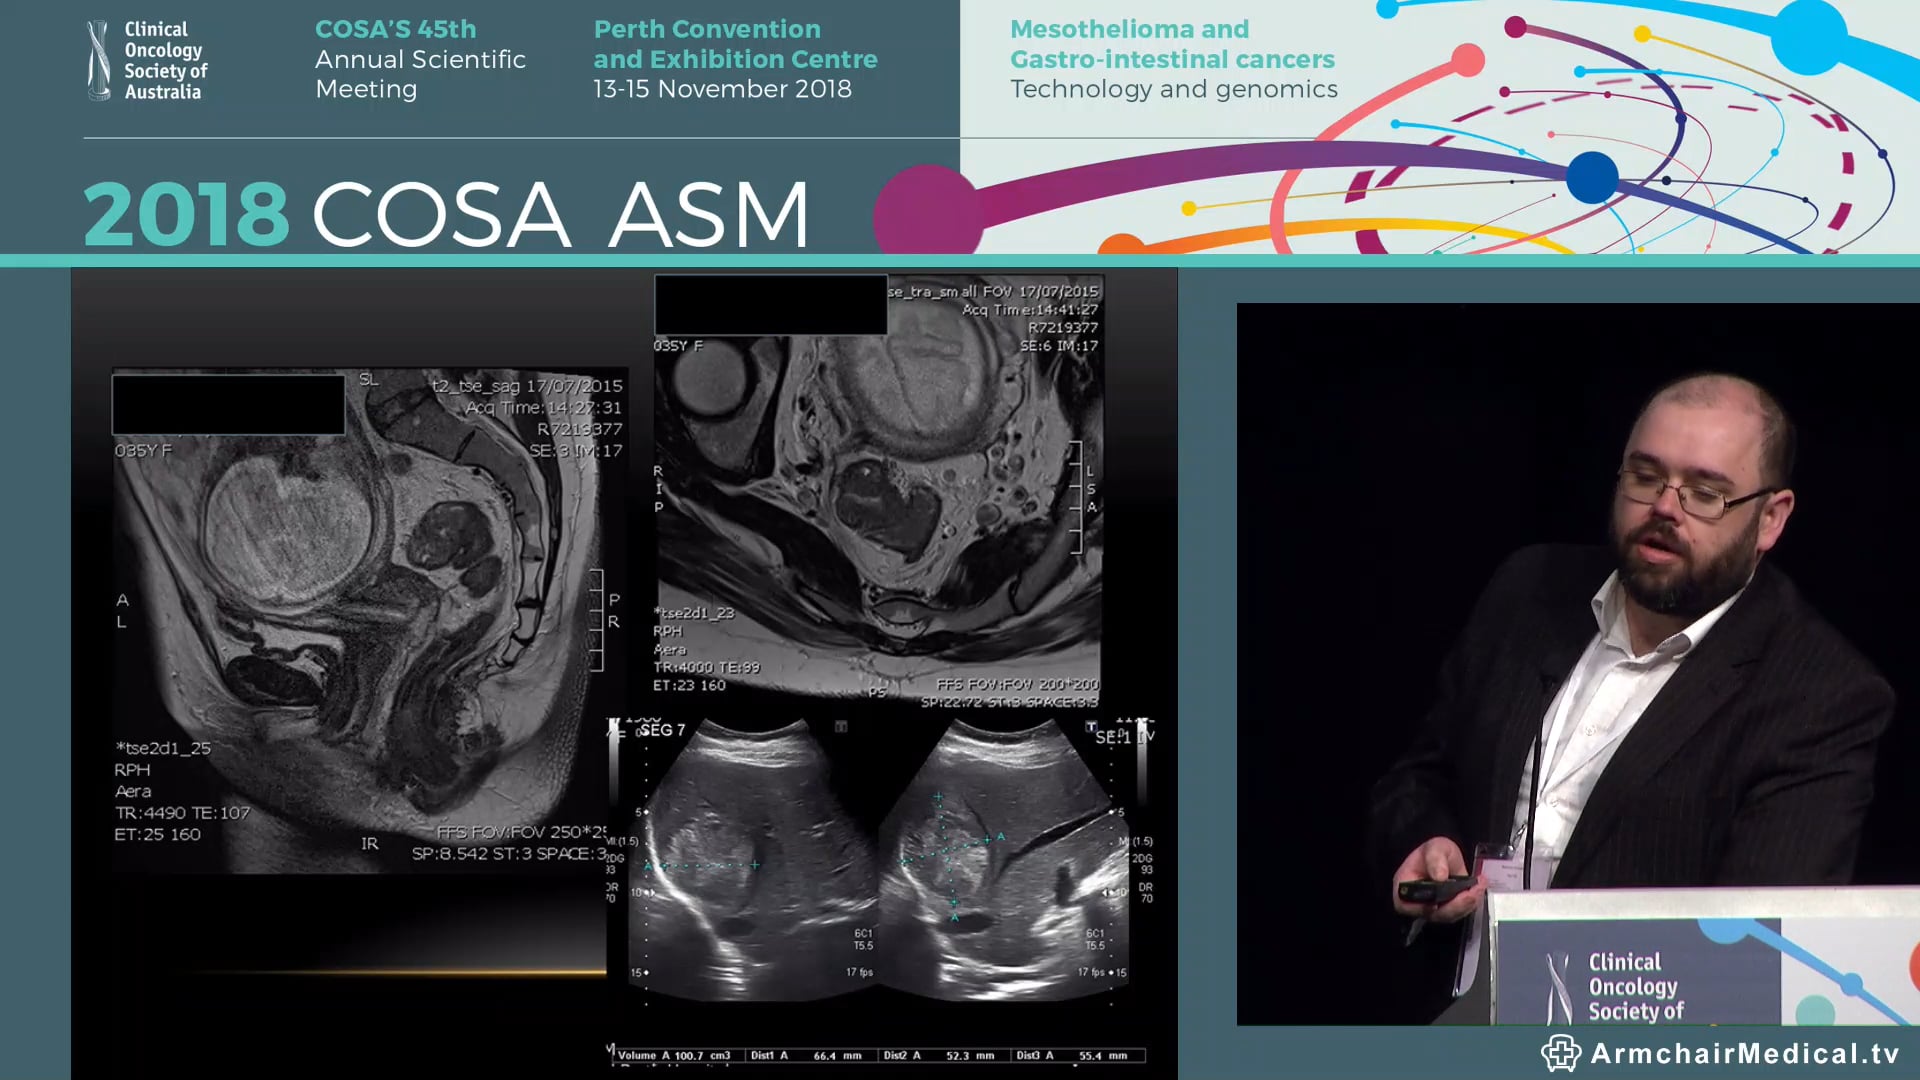This screenshot has width=1920, height=1080.
Task: Select the Mesothelioma and Gastro-intestinal cancers heading
Action: coord(1172,44)
